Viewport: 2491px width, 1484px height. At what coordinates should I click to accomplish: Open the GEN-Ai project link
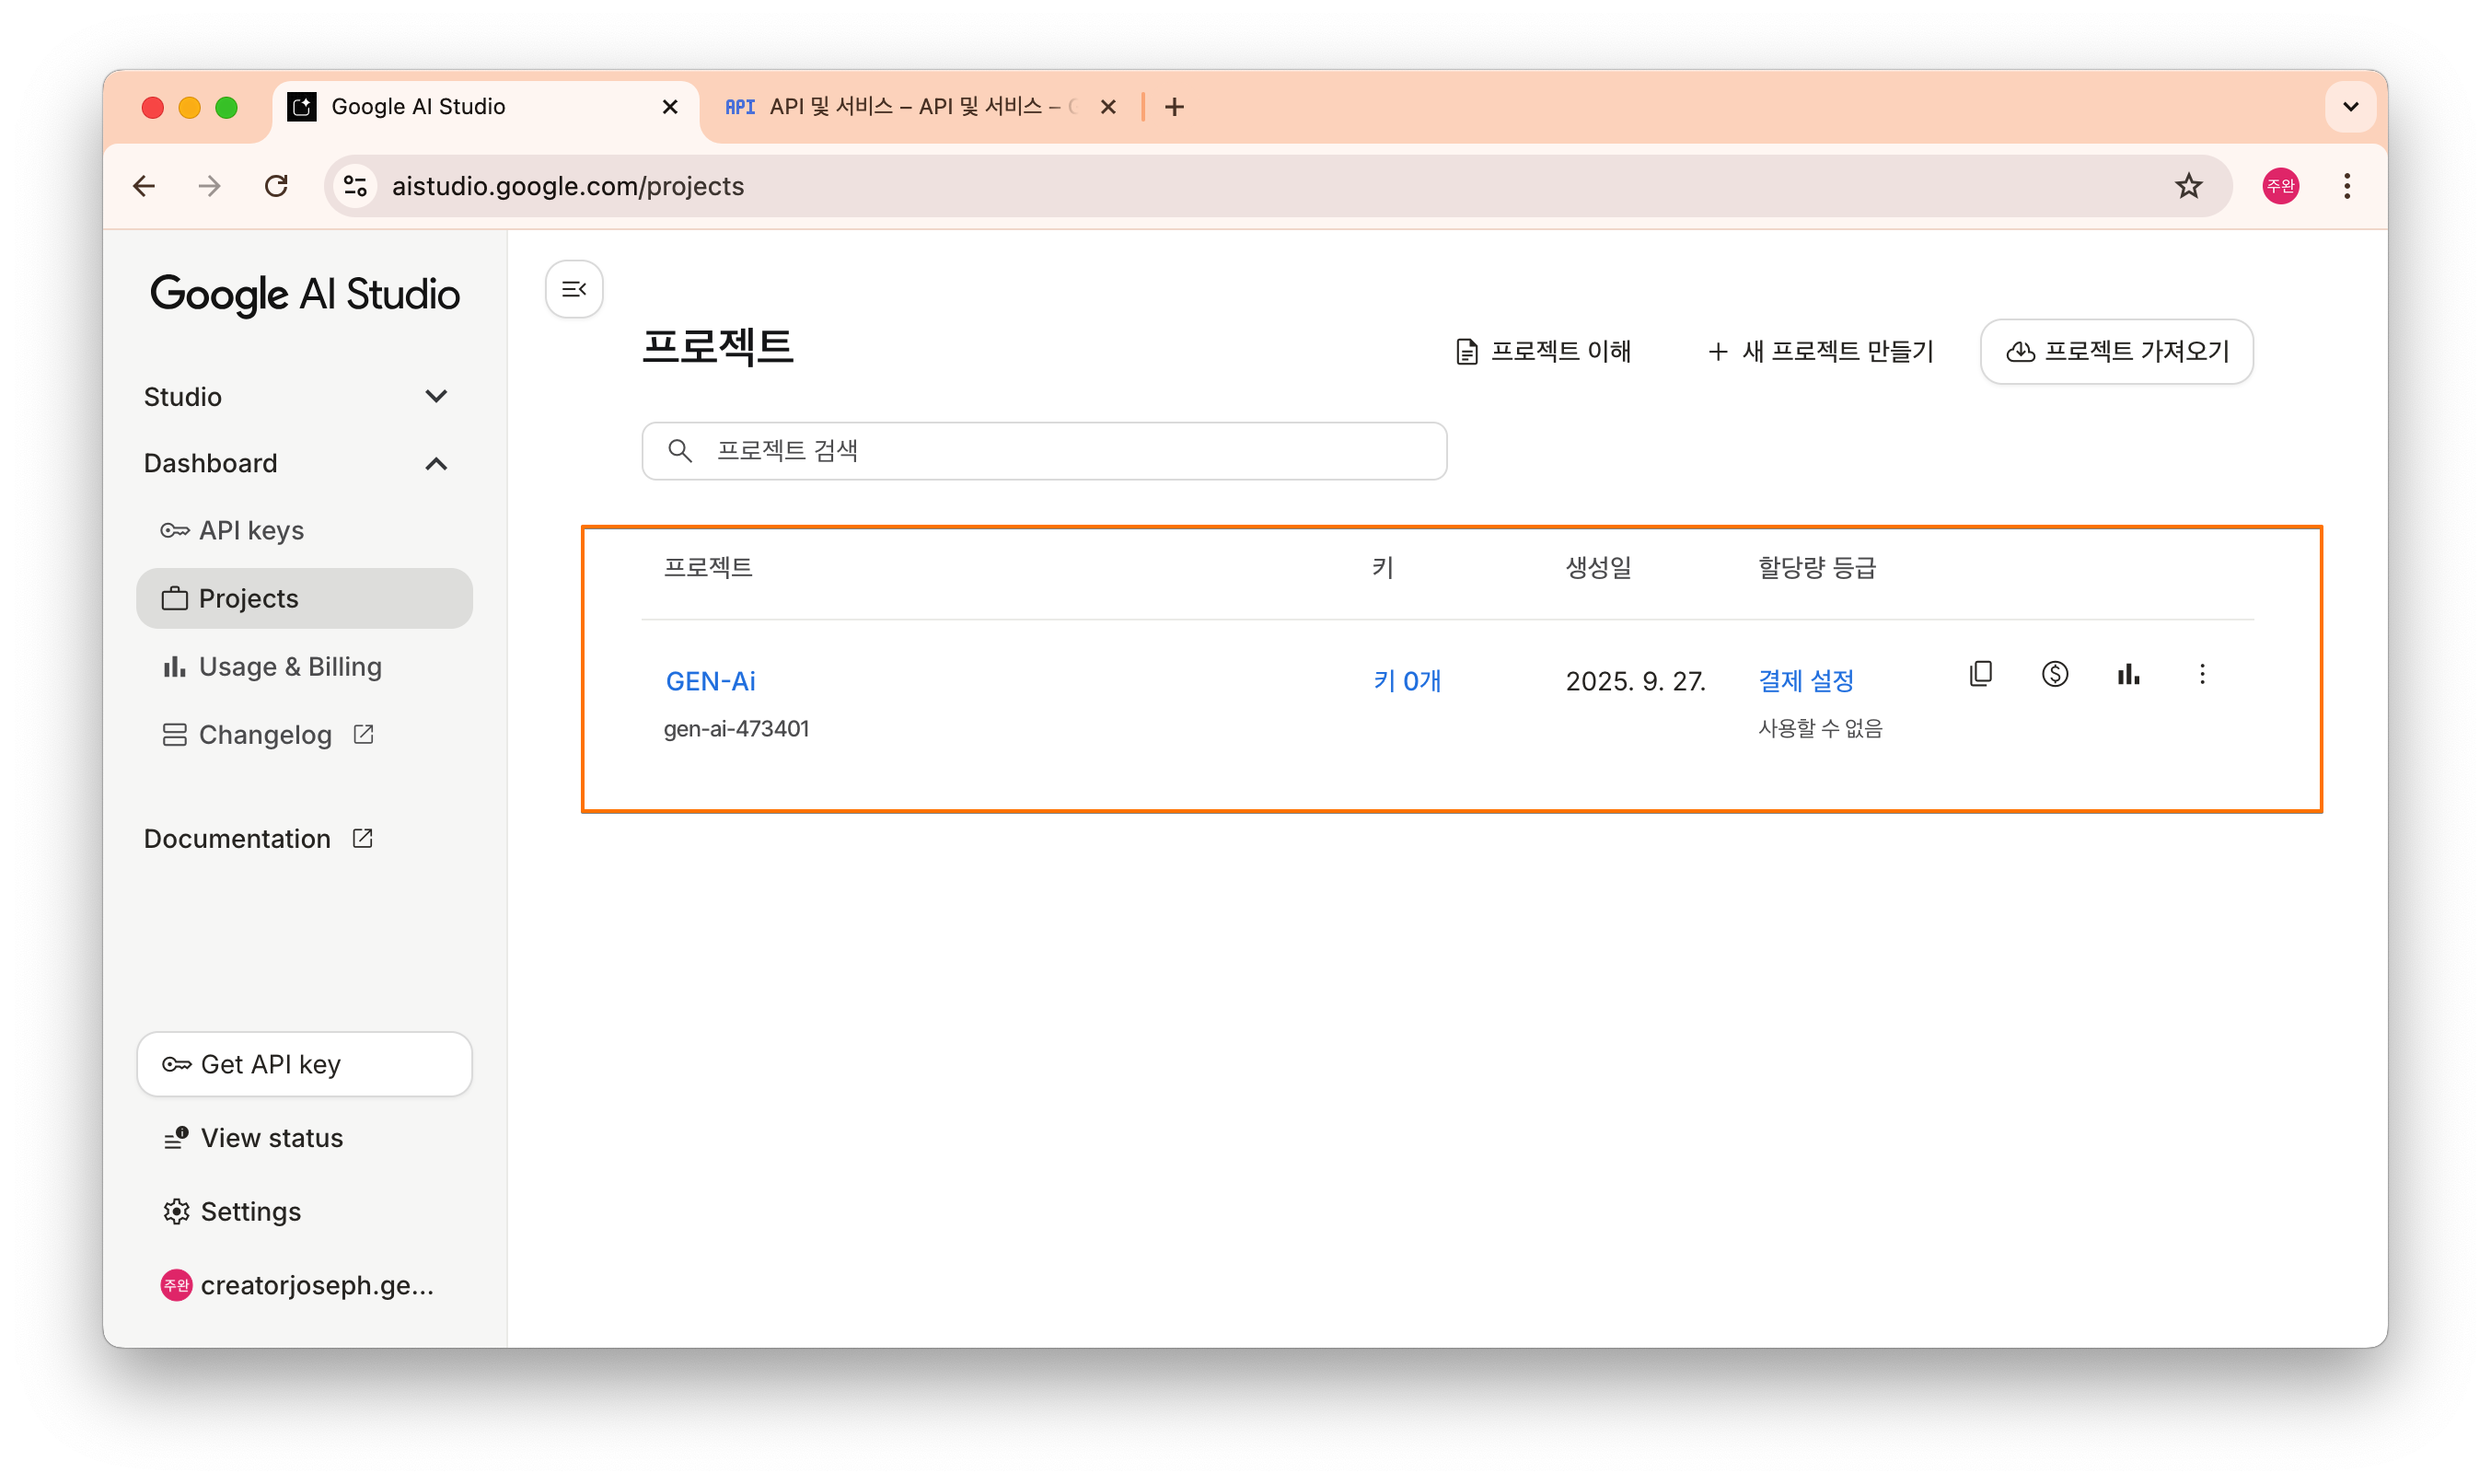tap(710, 681)
